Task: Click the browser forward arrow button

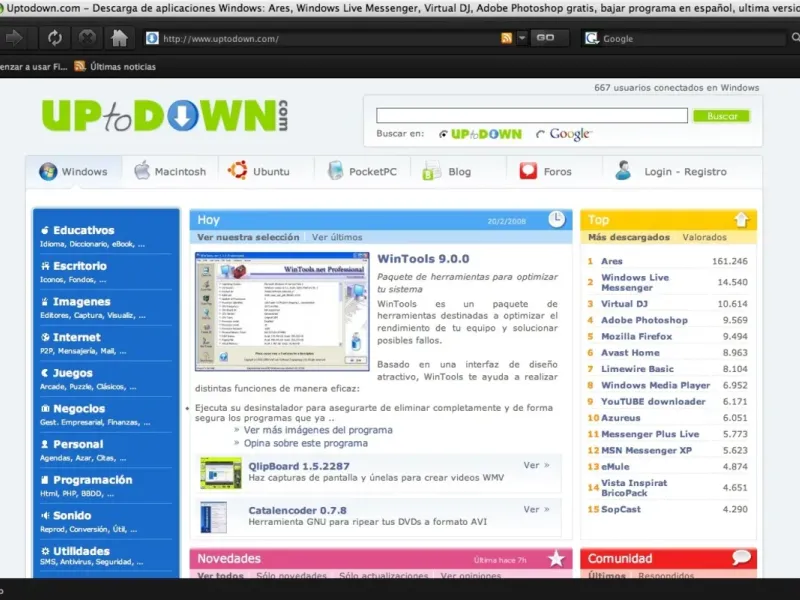Action: pos(14,38)
